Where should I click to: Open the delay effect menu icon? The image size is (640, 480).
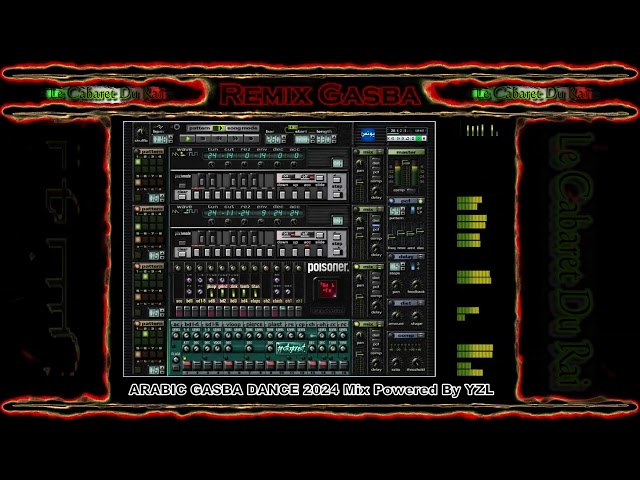(420, 257)
